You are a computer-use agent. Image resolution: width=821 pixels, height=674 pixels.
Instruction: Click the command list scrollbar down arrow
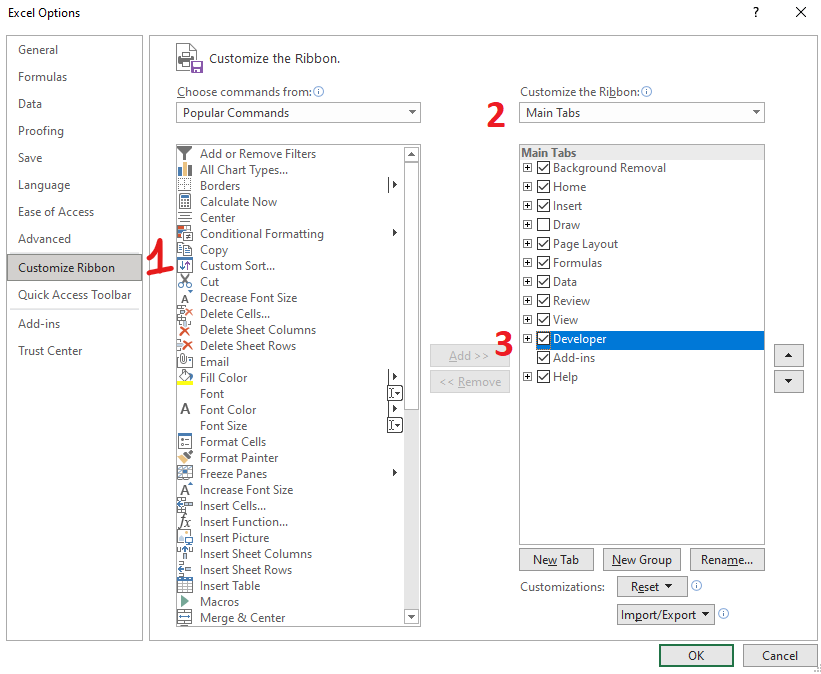411,617
